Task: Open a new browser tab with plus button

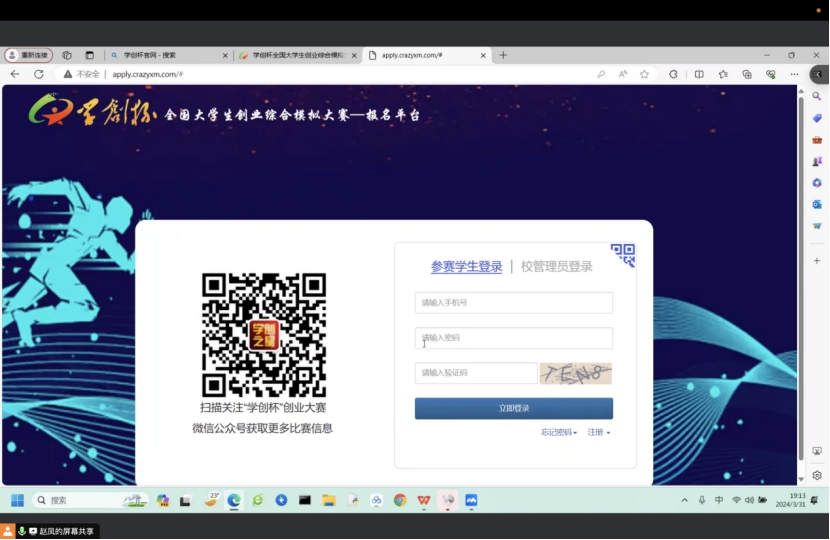Action: coord(503,55)
